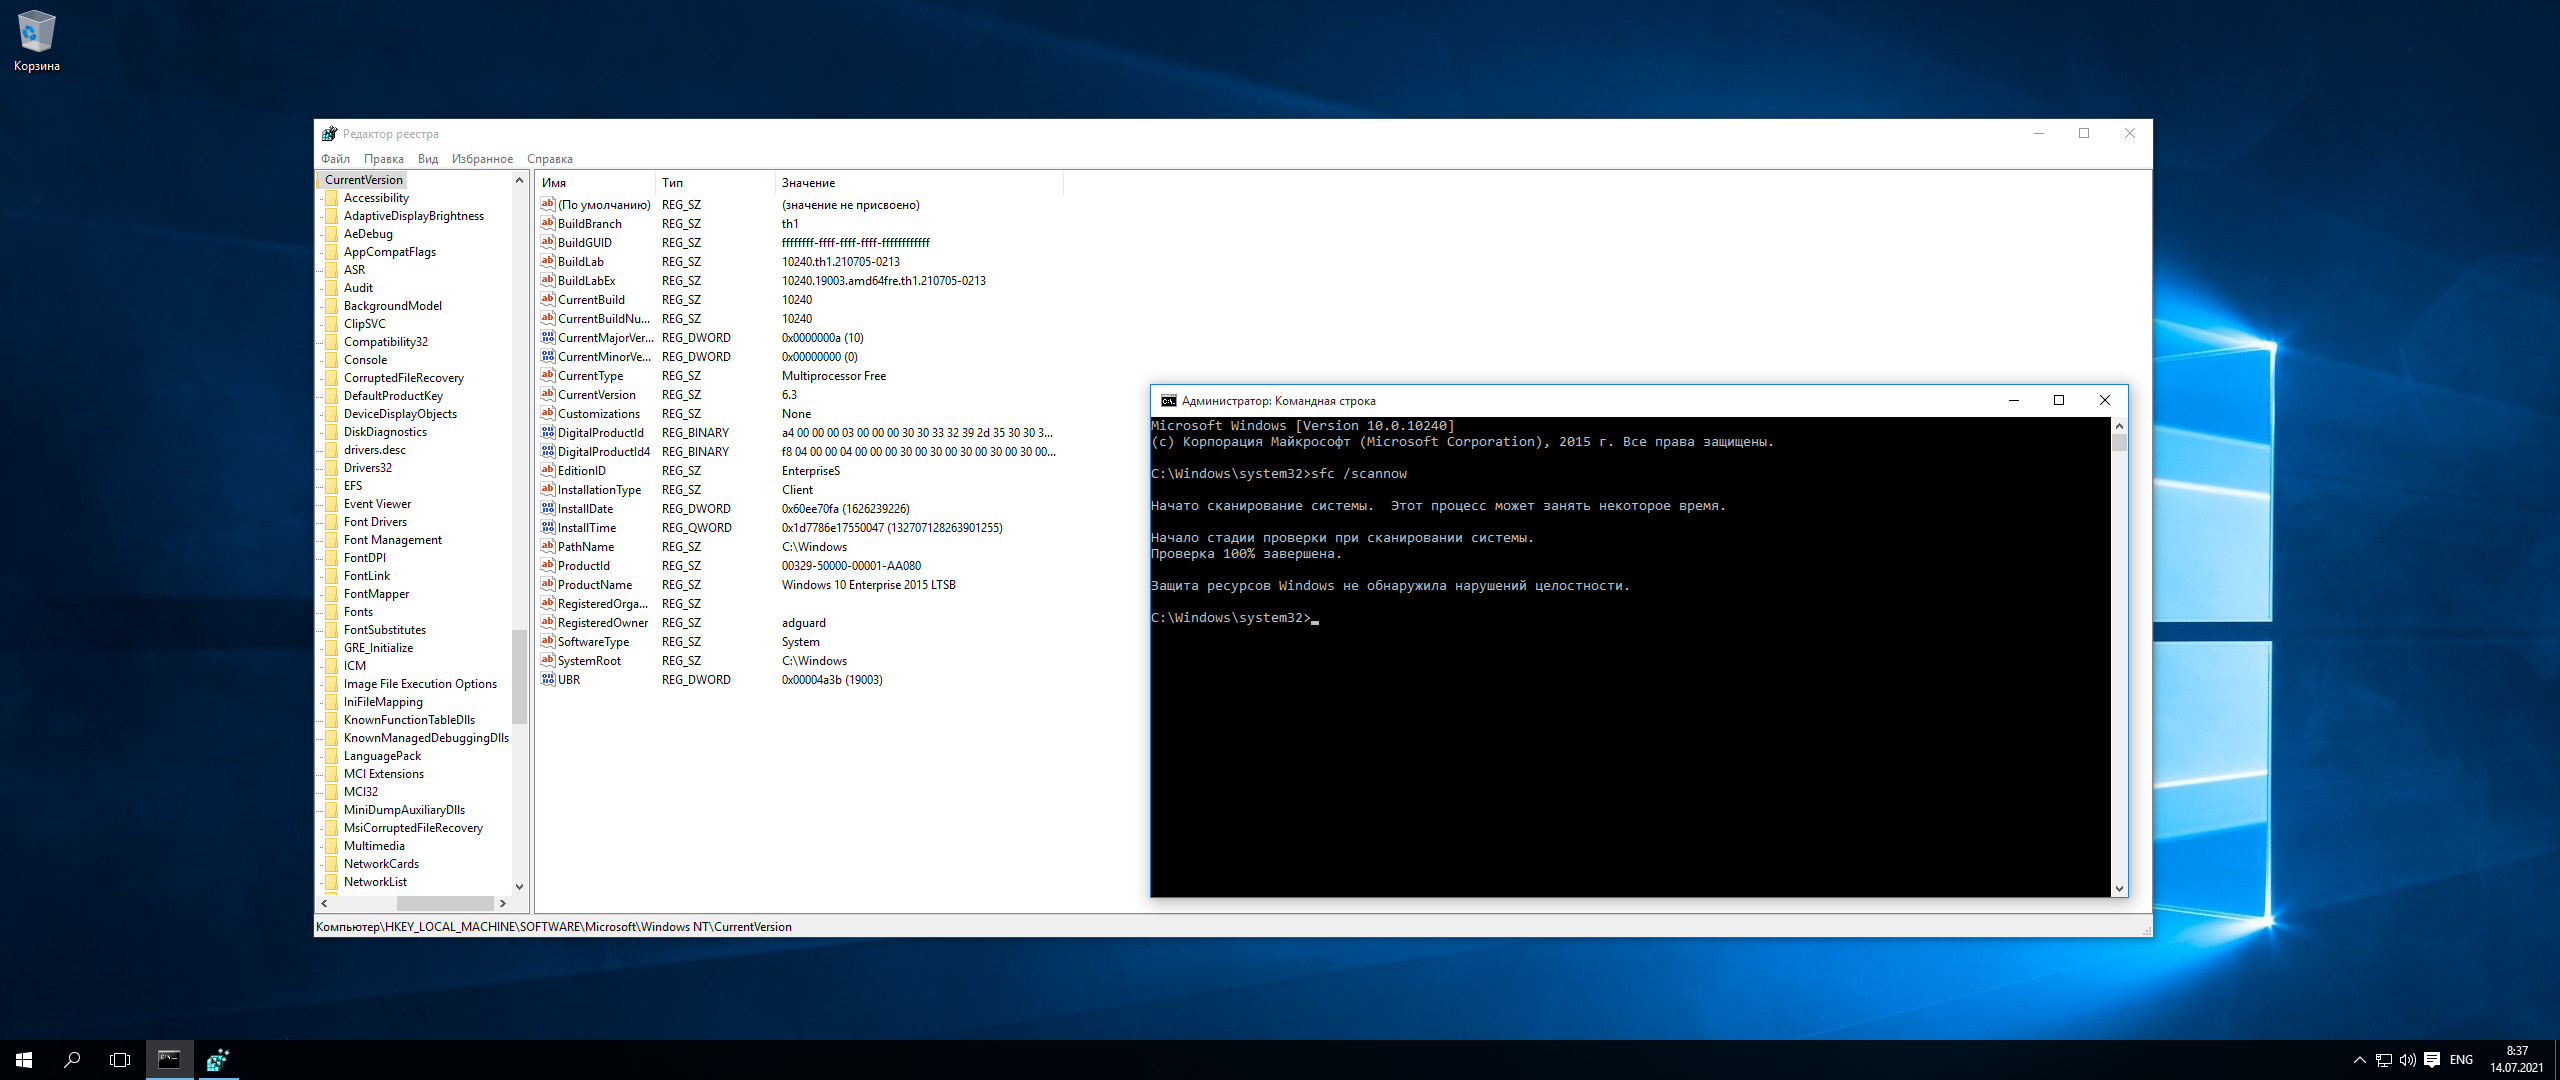Click the Registry Editor title bar icon
Image resolution: width=2560 pixels, height=1080 pixels.
[x=329, y=133]
